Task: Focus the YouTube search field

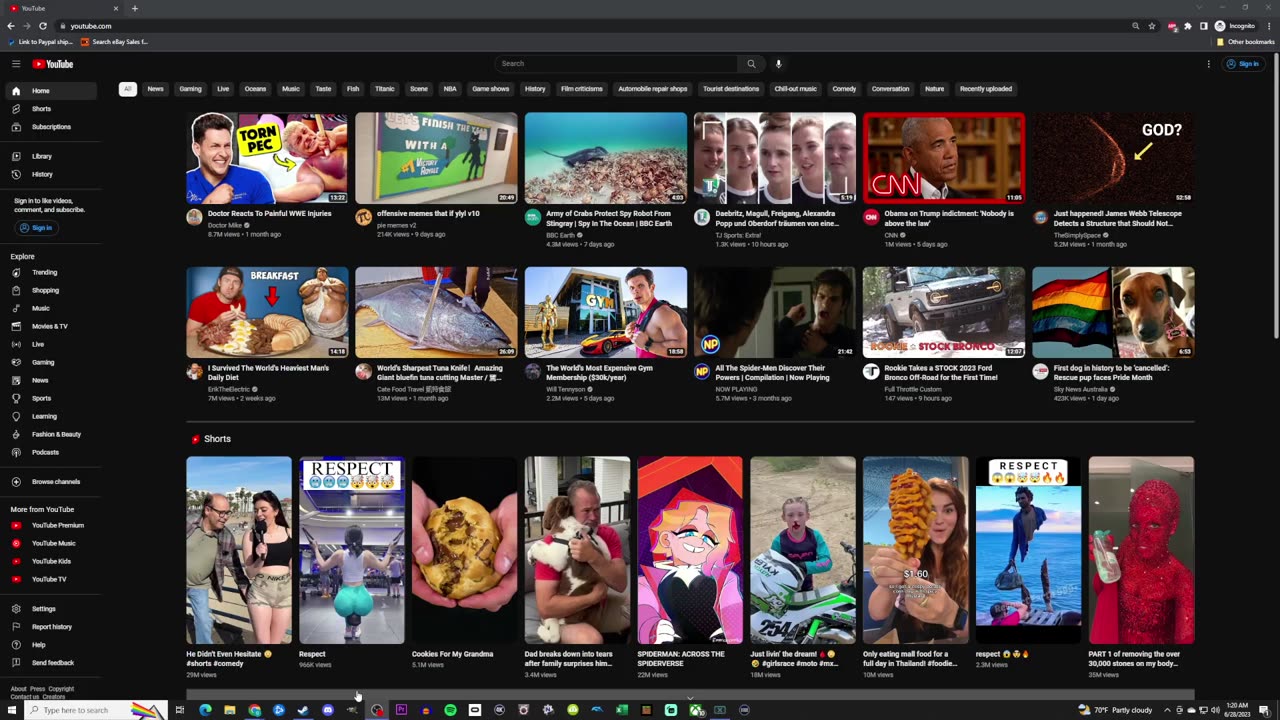Action: coord(615,64)
